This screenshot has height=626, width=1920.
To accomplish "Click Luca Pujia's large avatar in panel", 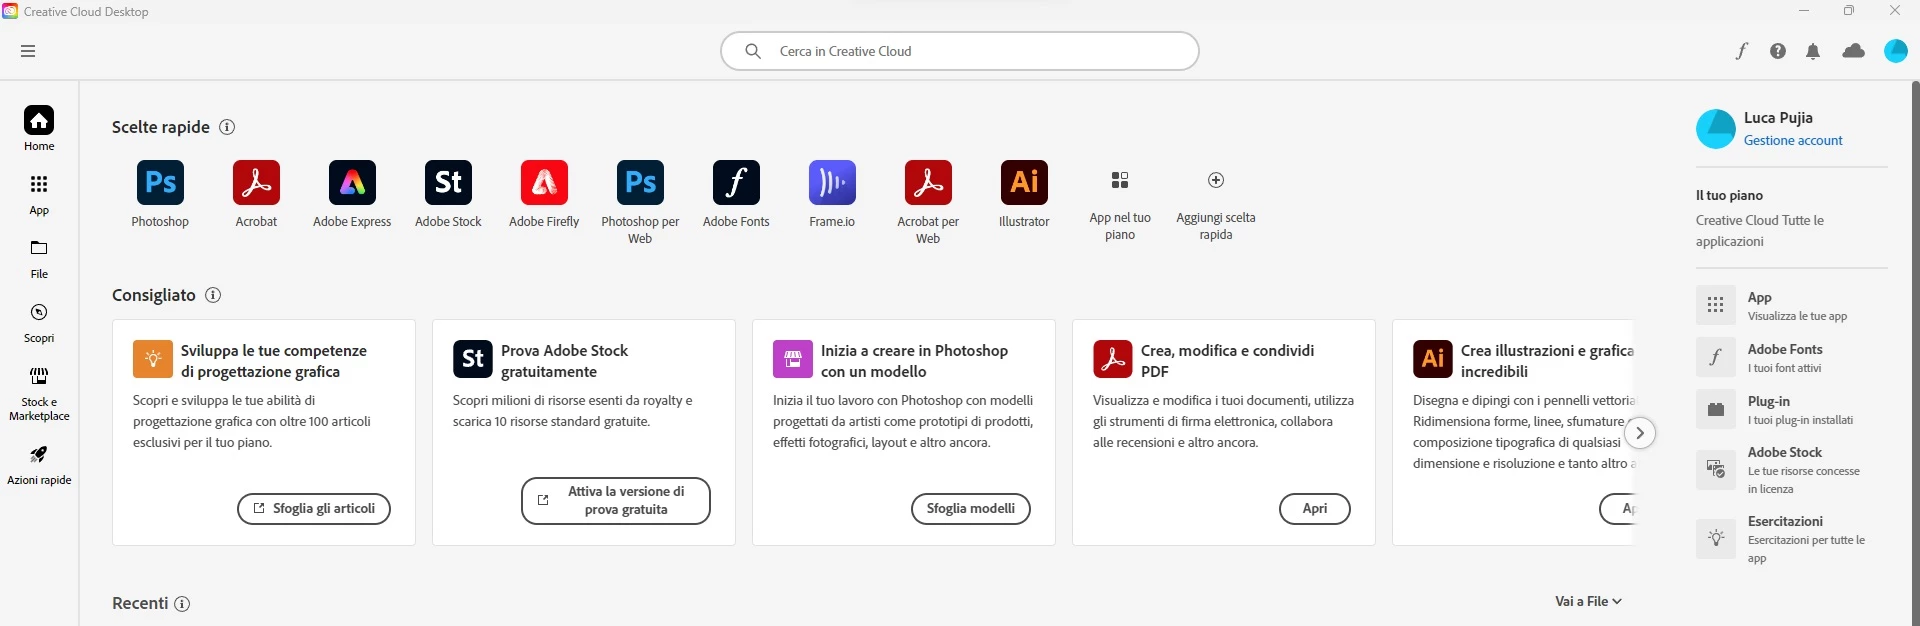I will pyautogui.click(x=1716, y=129).
